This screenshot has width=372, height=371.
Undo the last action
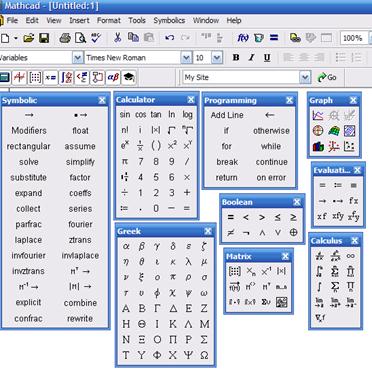pos(169,38)
